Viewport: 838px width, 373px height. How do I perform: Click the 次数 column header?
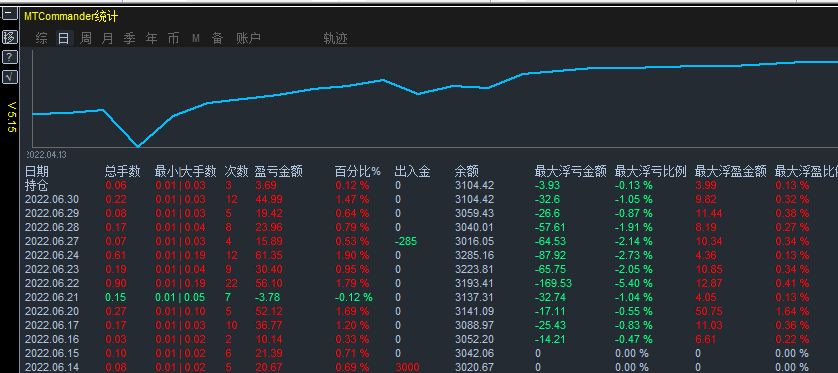[236, 172]
